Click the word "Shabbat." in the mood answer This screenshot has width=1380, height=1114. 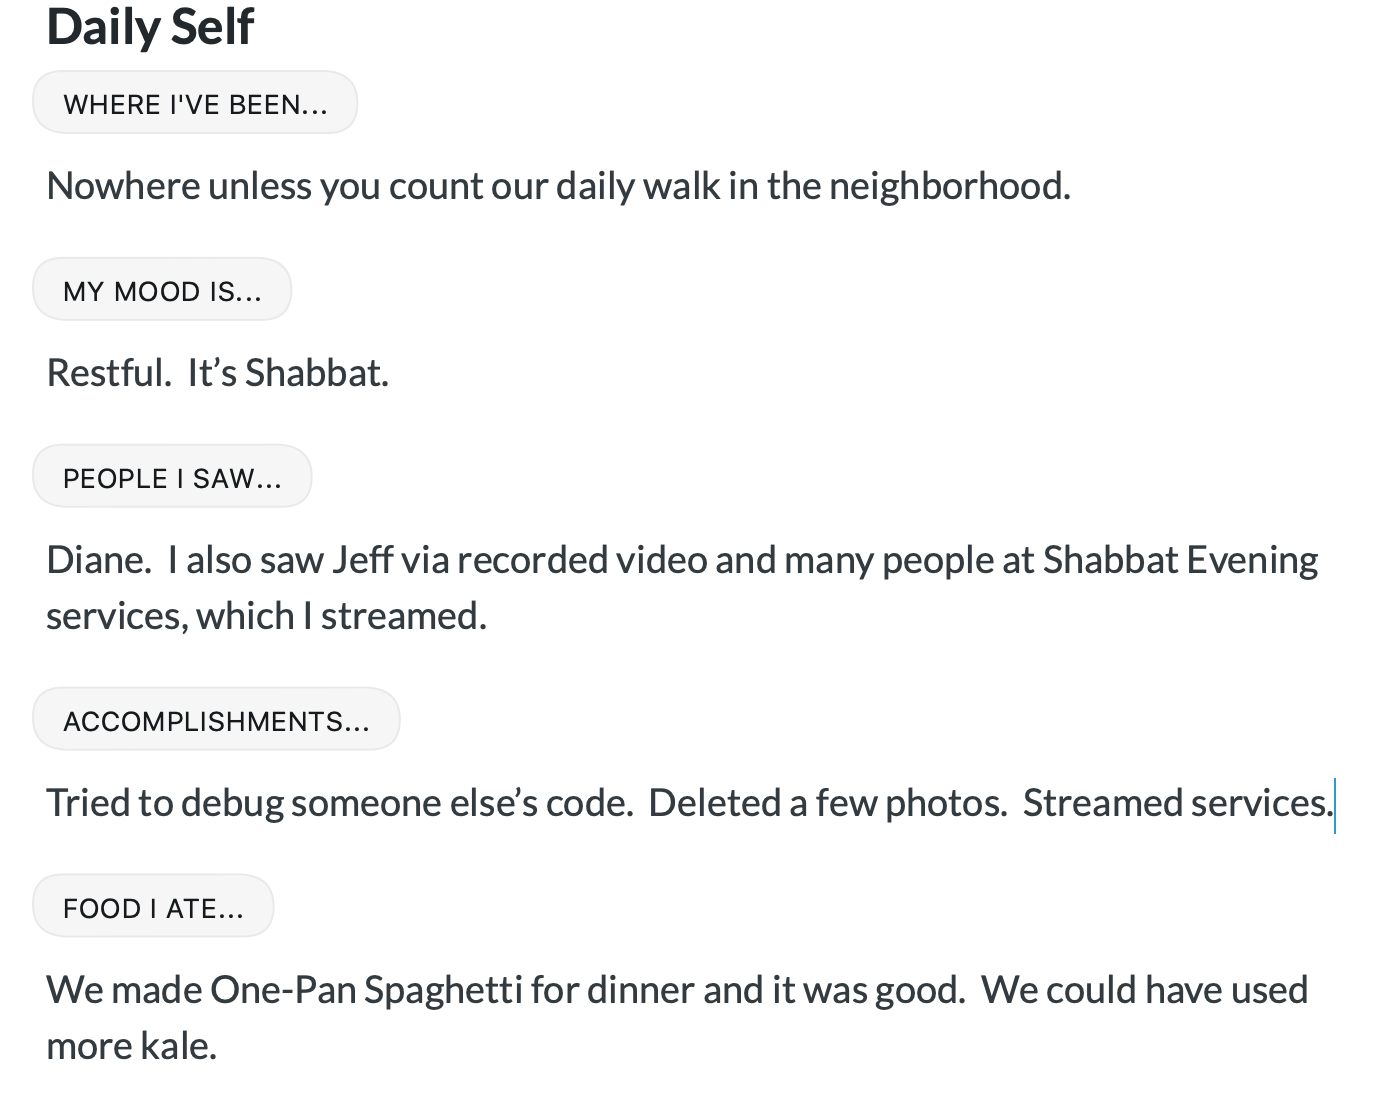pyautogui.click(x=316, y=373)
